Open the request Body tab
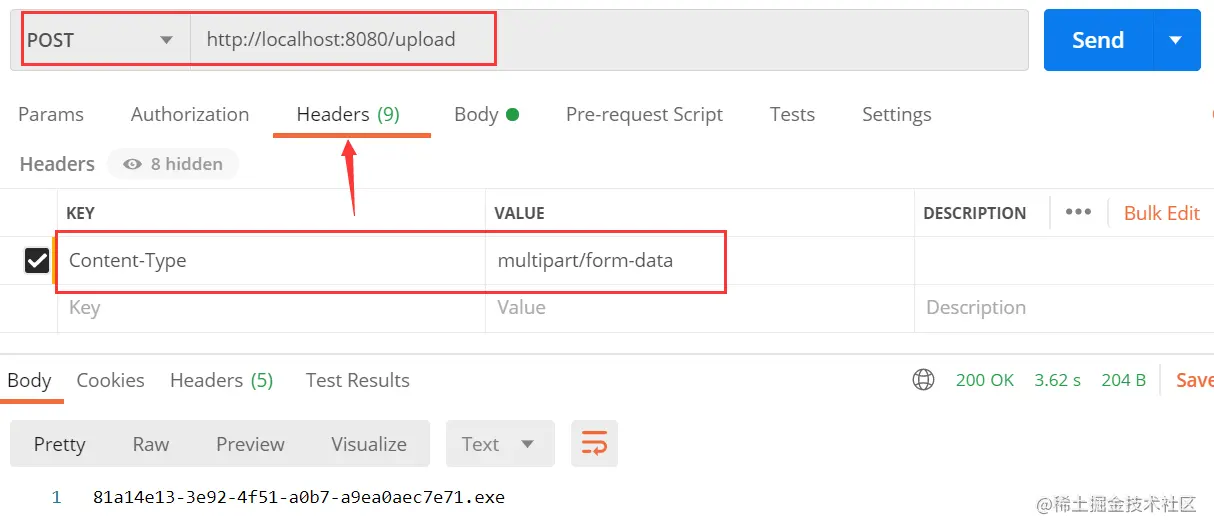 [x=486, y=114]
